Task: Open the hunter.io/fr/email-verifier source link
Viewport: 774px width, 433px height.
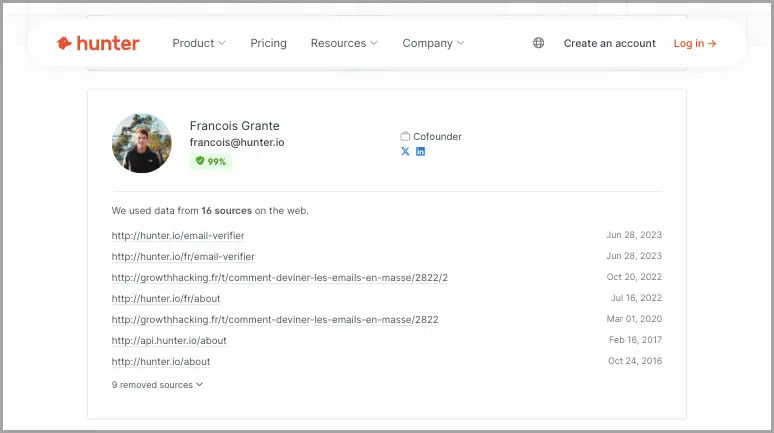Action: pos(183,257)
